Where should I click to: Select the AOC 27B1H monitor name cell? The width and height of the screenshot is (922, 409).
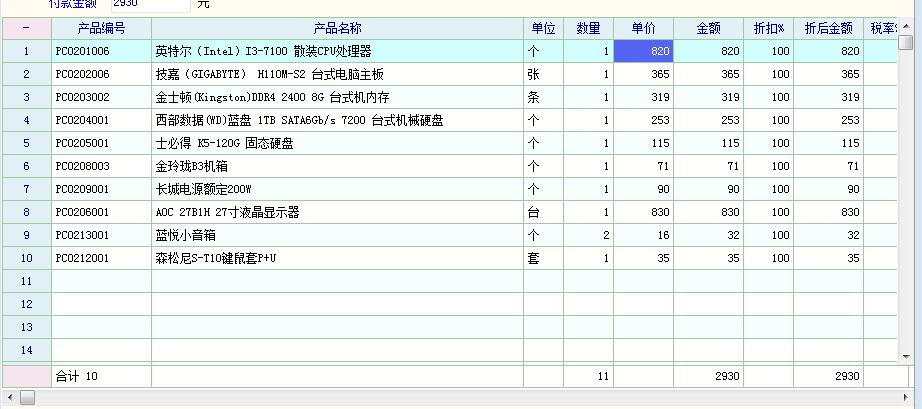click(337, 212)
